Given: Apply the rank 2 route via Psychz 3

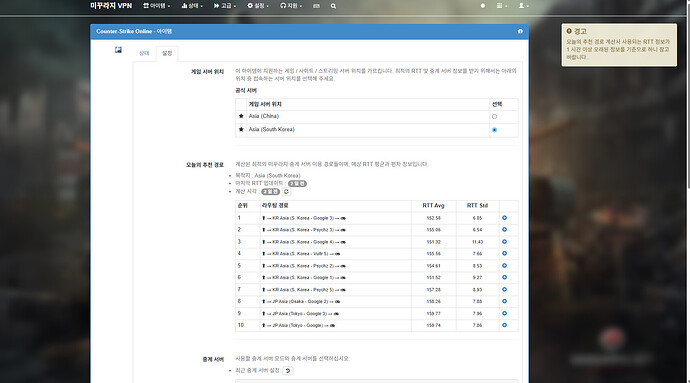Looking at the screenshot, I should coord(504,230).
